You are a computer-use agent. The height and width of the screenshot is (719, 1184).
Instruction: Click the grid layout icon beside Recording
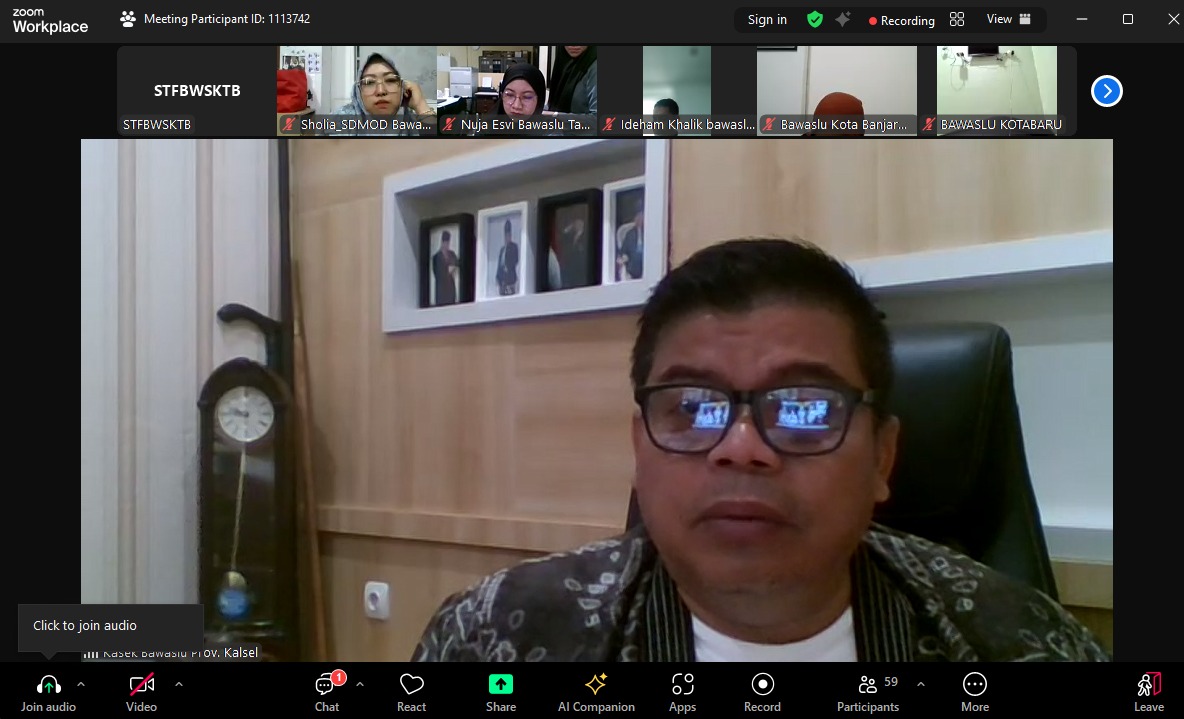pos(957,19)
